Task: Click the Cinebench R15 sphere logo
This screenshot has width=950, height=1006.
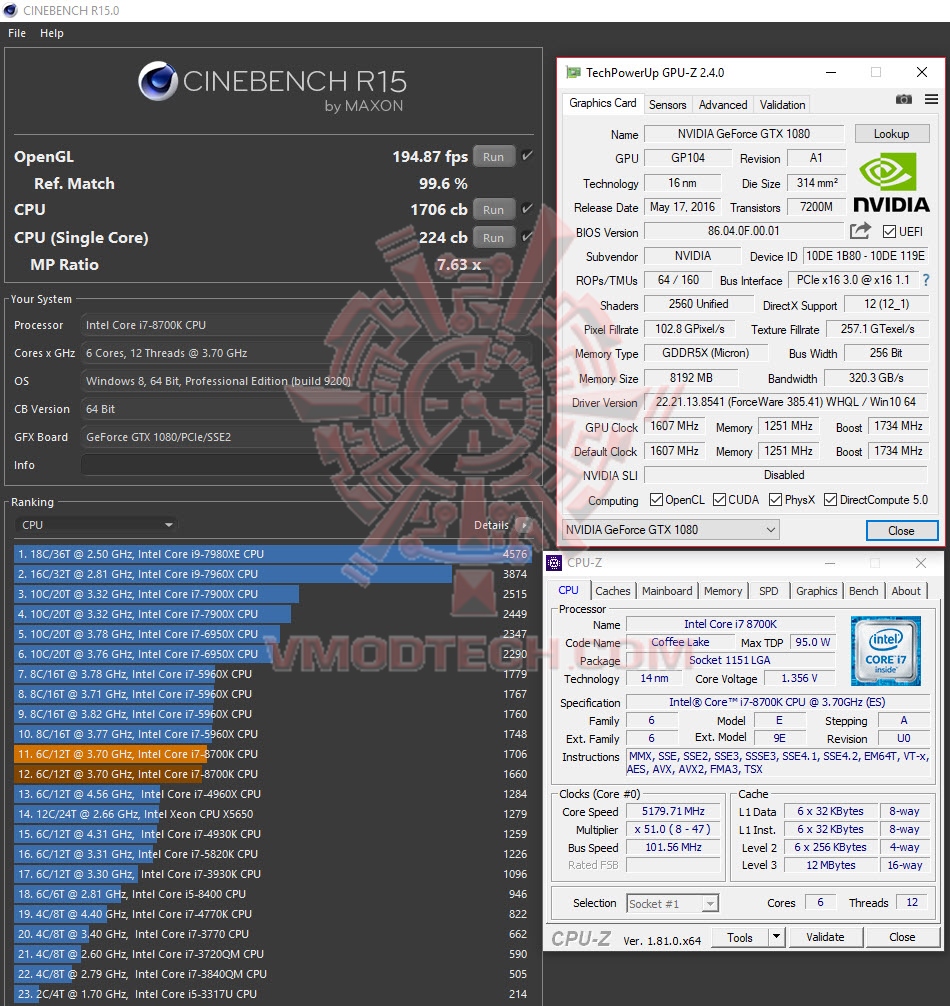Action: tap(158, 81)
